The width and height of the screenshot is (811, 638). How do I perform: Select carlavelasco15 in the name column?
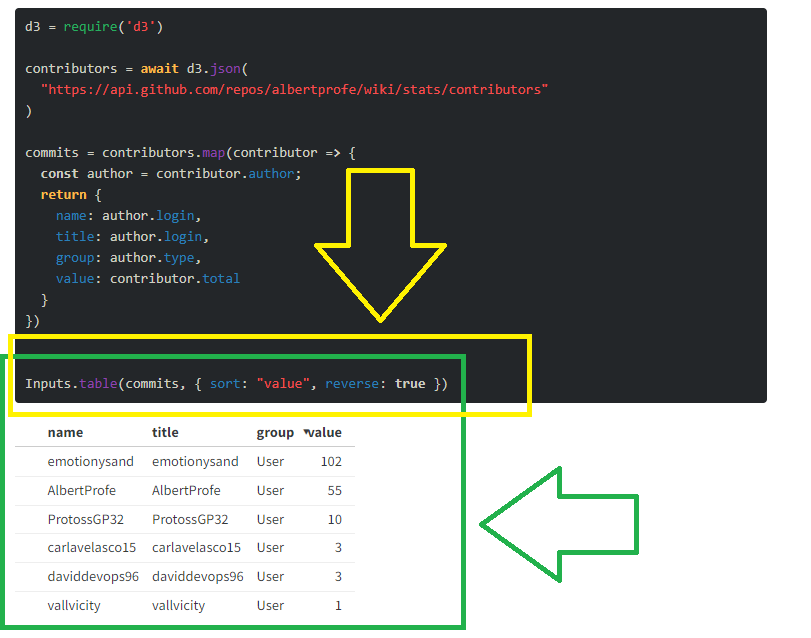pos(92,548)
